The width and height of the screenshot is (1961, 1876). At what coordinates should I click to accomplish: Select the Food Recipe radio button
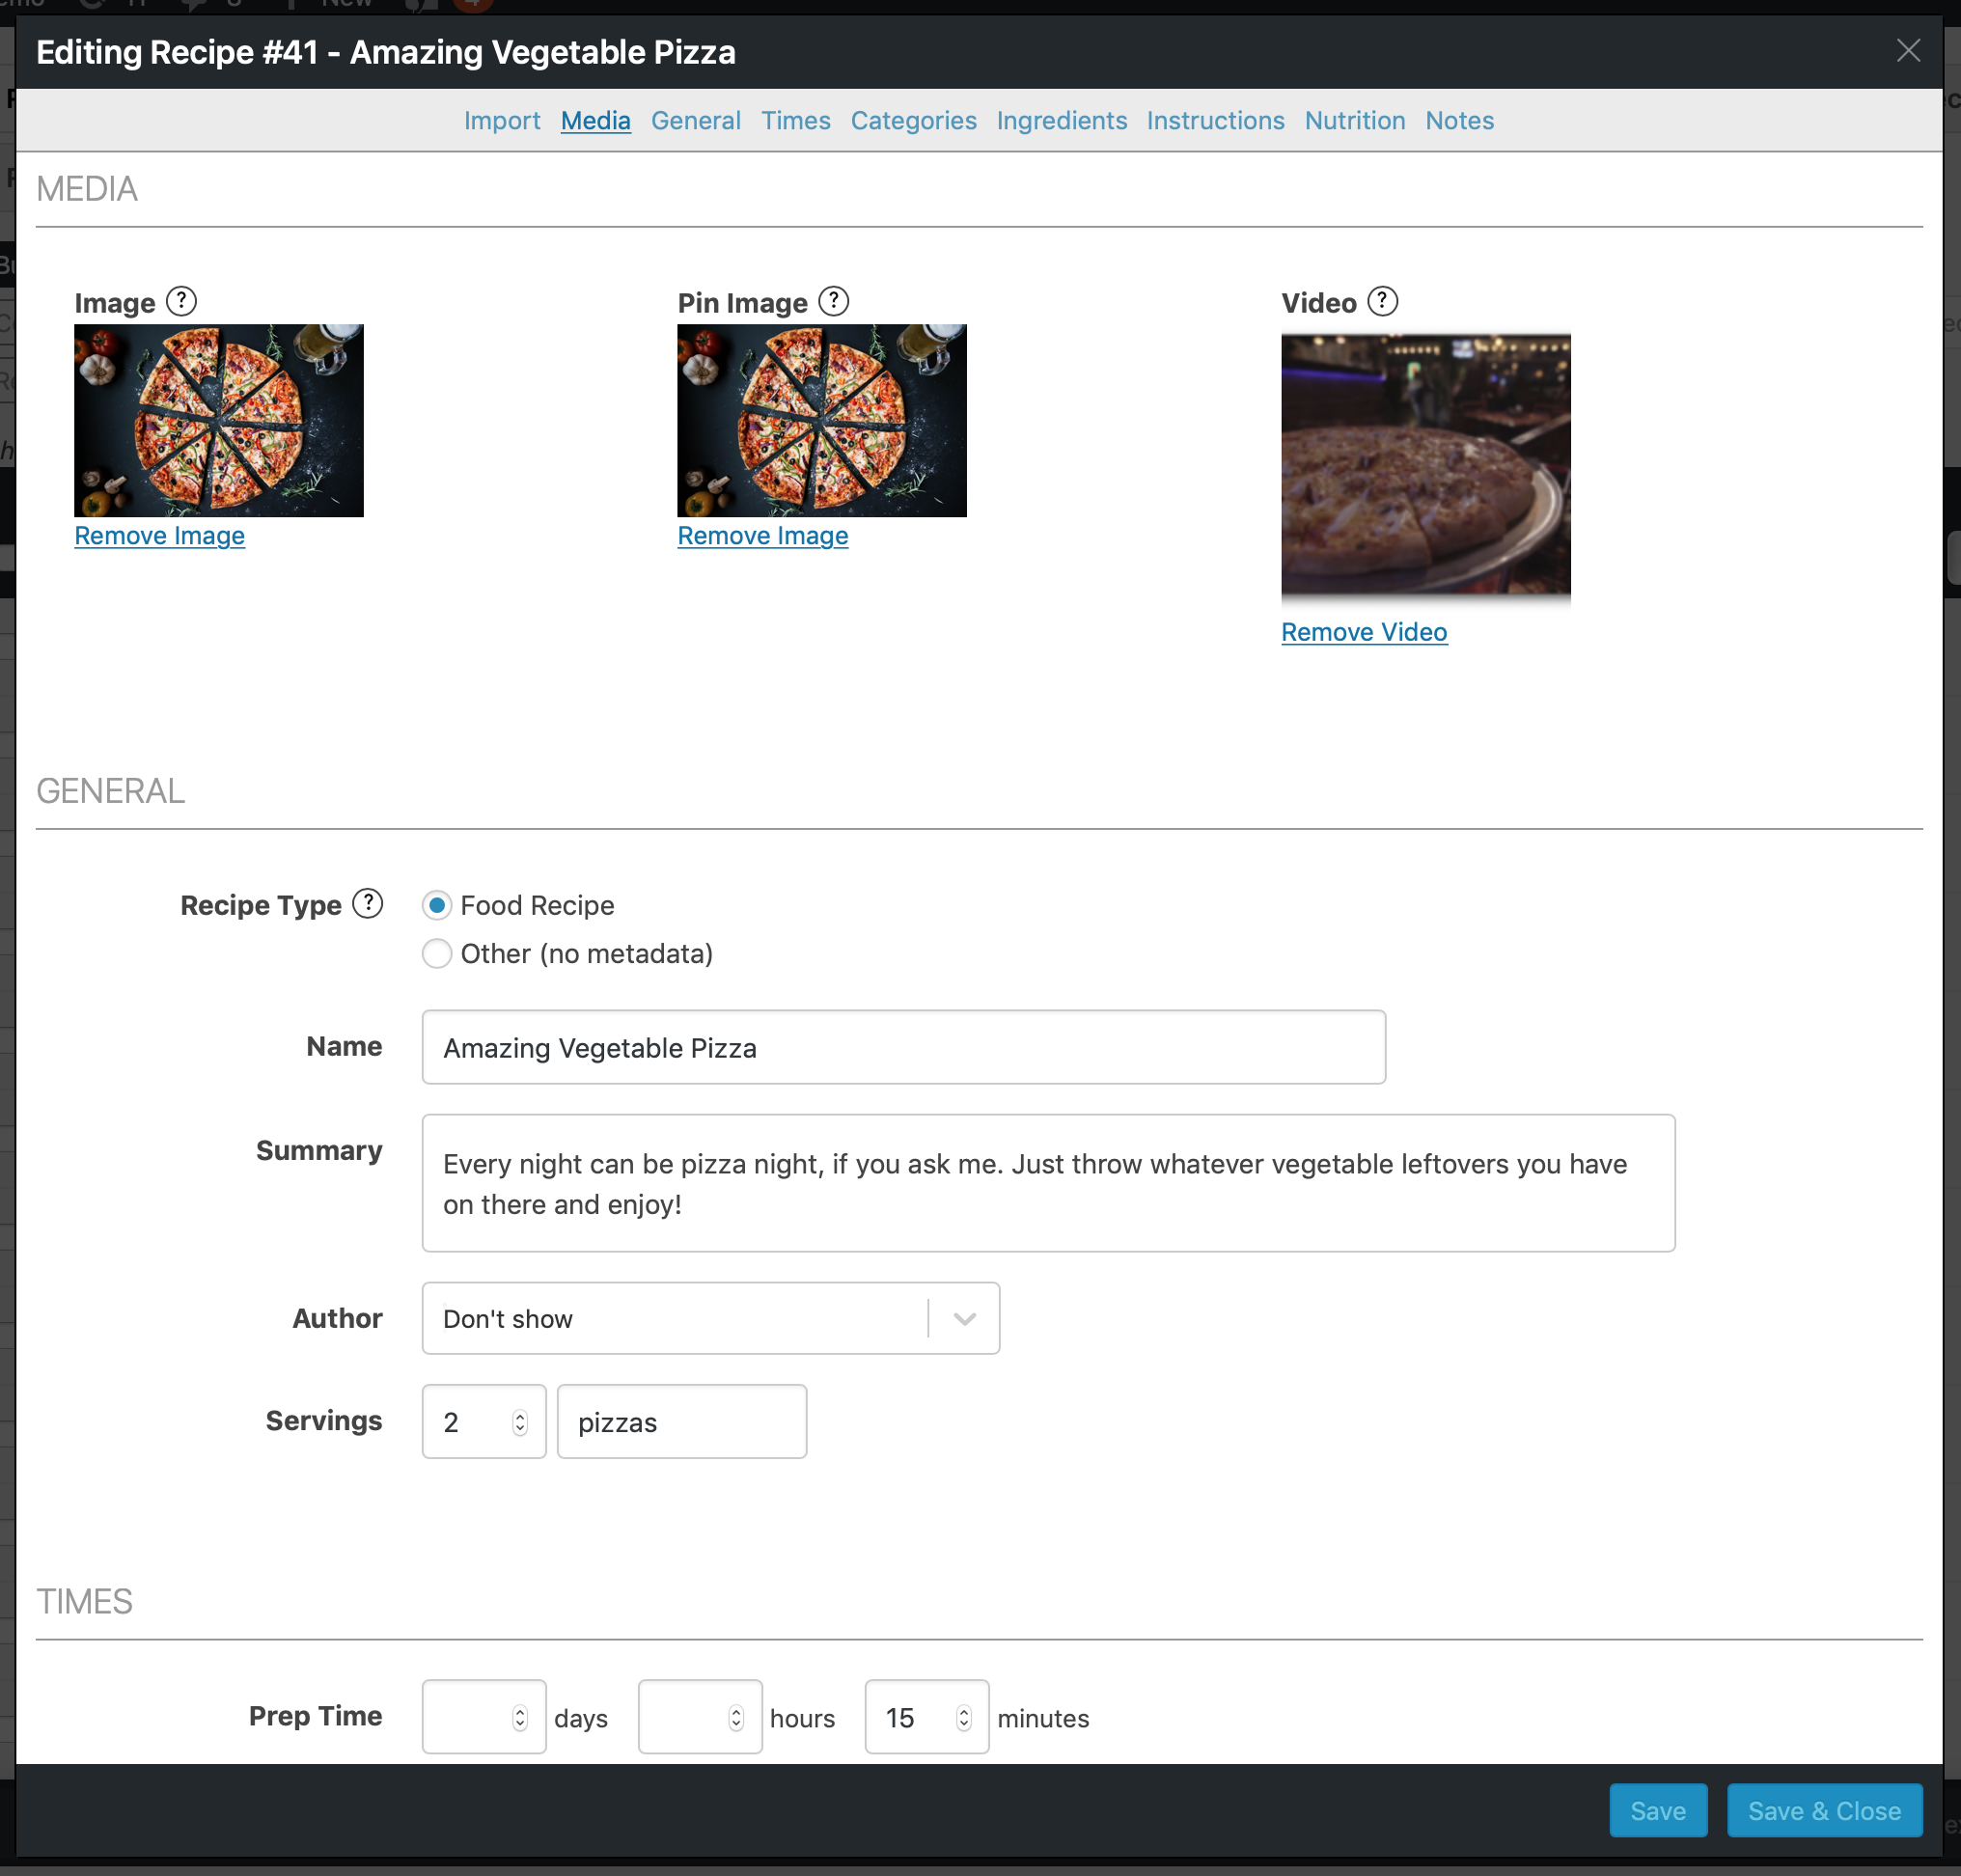(436, 905)
